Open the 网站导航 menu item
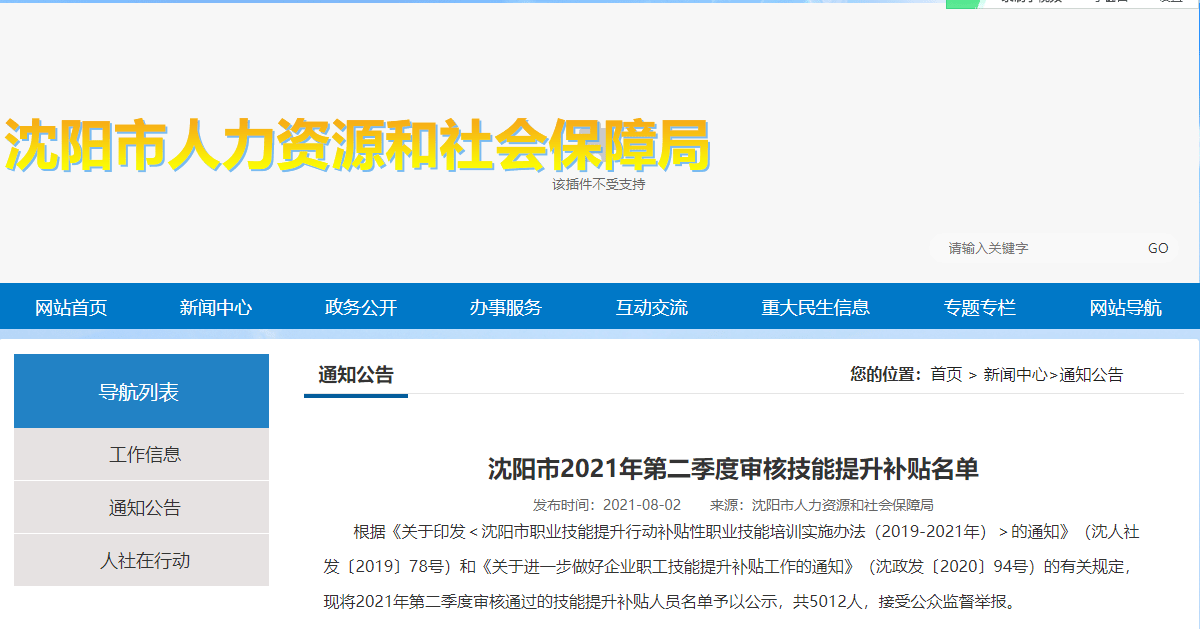 (1126, 308)
